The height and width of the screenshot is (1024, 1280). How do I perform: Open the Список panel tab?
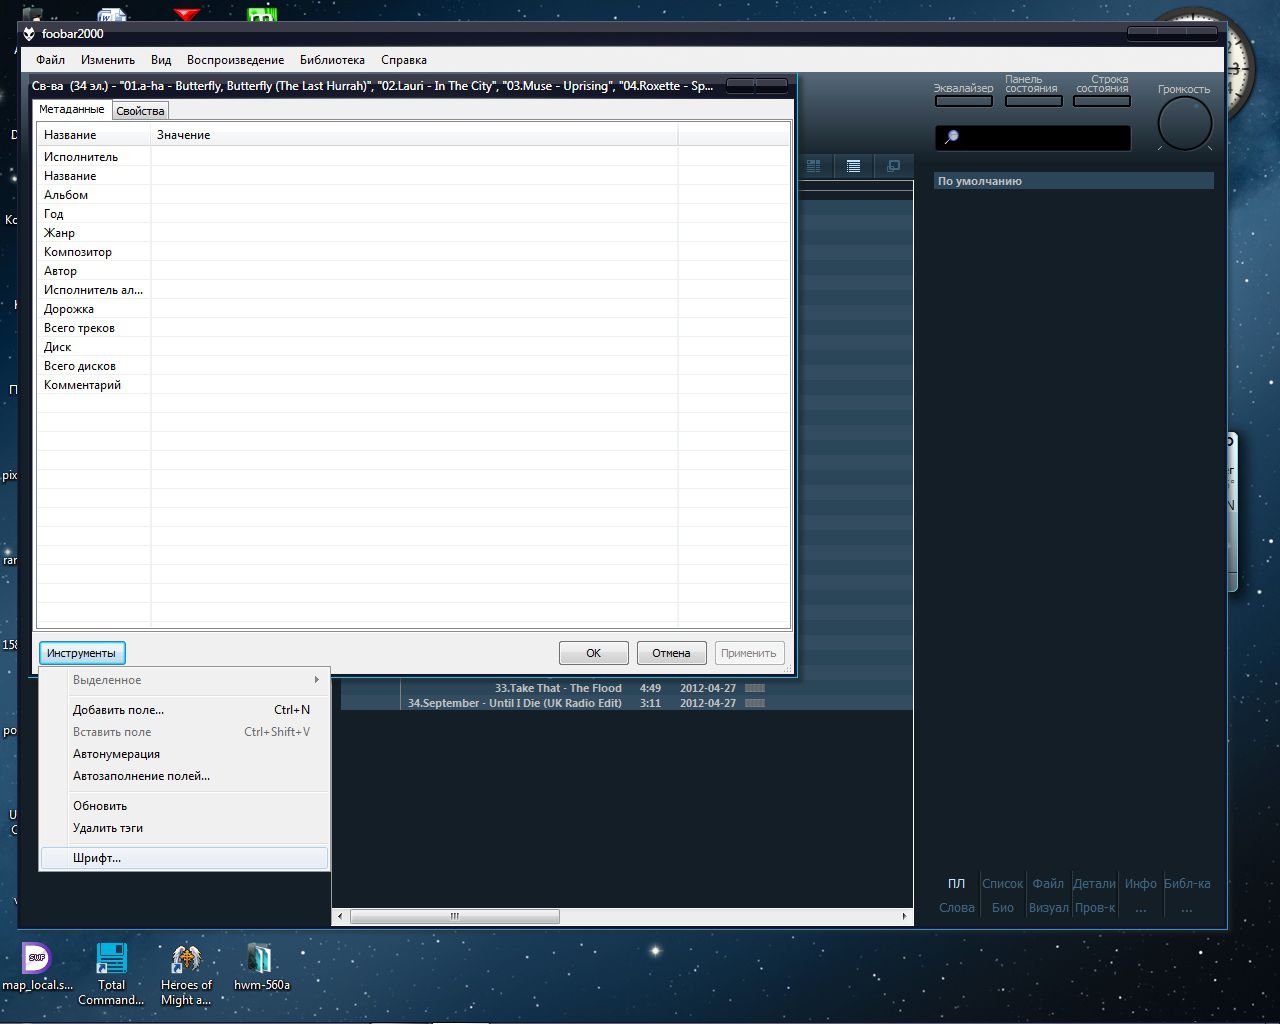[x=1002, y=884]
